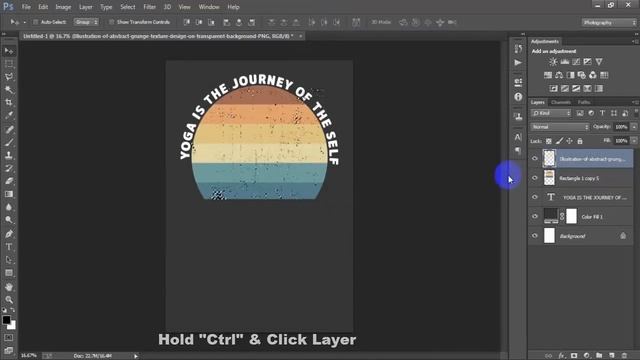Screen dimensions: 640x360
Task: Create a new layer
Action: pos(611,356)
